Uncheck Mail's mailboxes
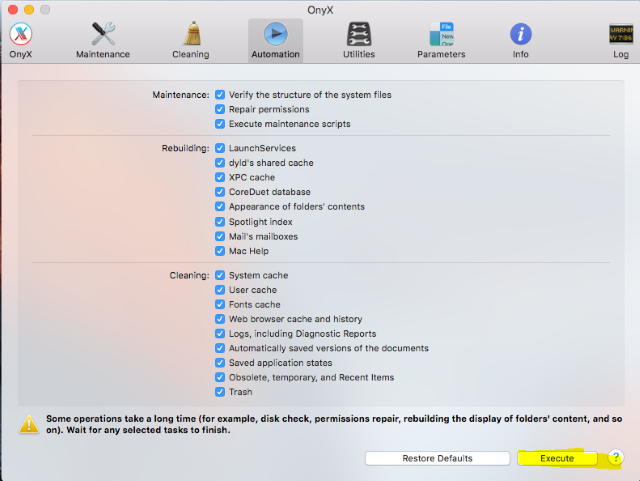 [220, 236]
